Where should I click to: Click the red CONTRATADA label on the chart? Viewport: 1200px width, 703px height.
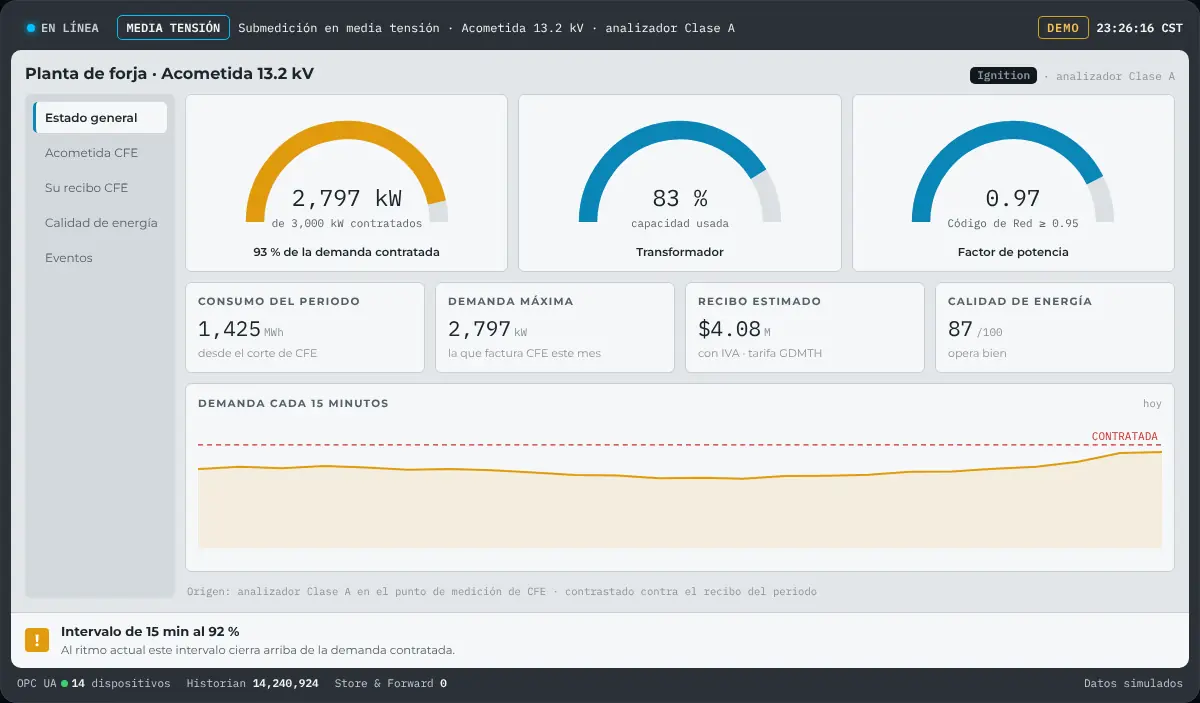pyautogui.click(x=1125, y=436)
